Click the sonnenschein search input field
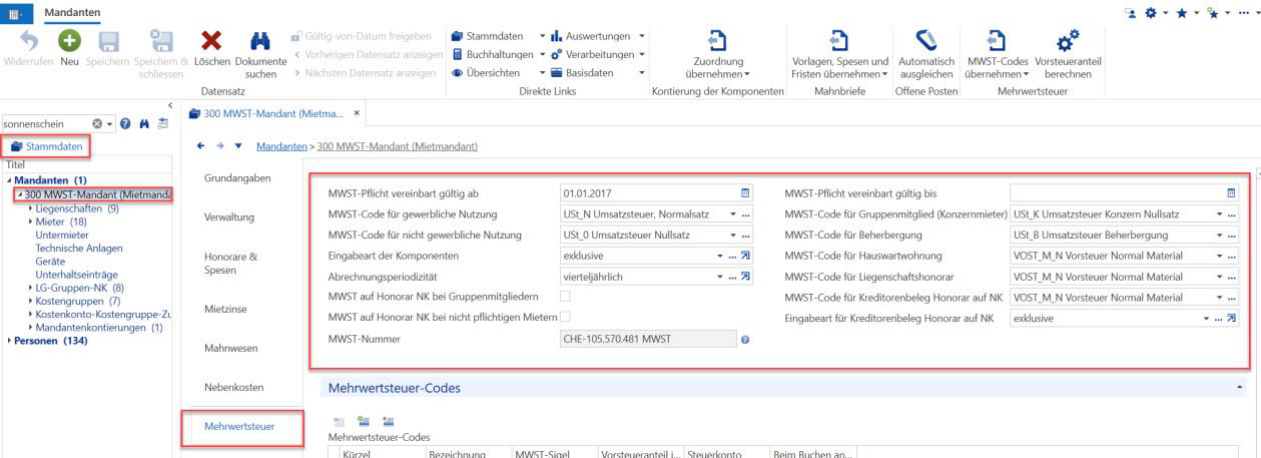The width and height of the screenshot is (1261, 458). [x=47, y=124]
